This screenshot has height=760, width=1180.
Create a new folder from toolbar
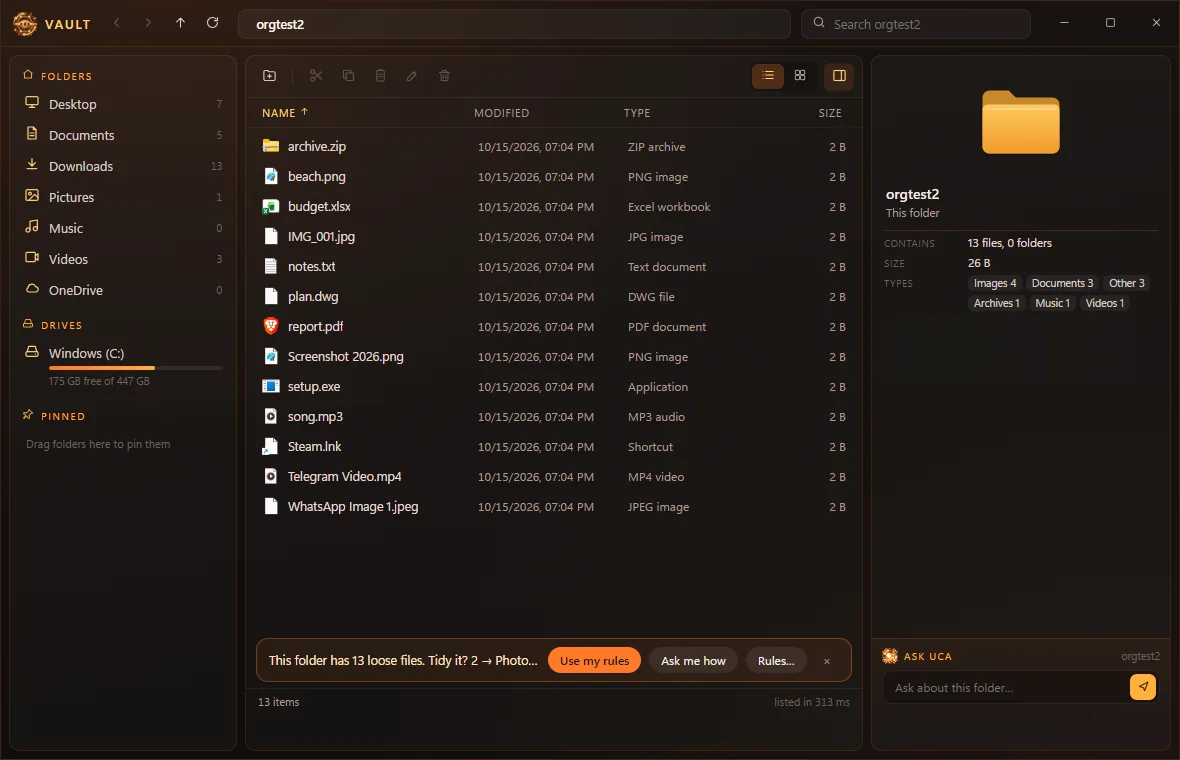[x=269, y=75]
